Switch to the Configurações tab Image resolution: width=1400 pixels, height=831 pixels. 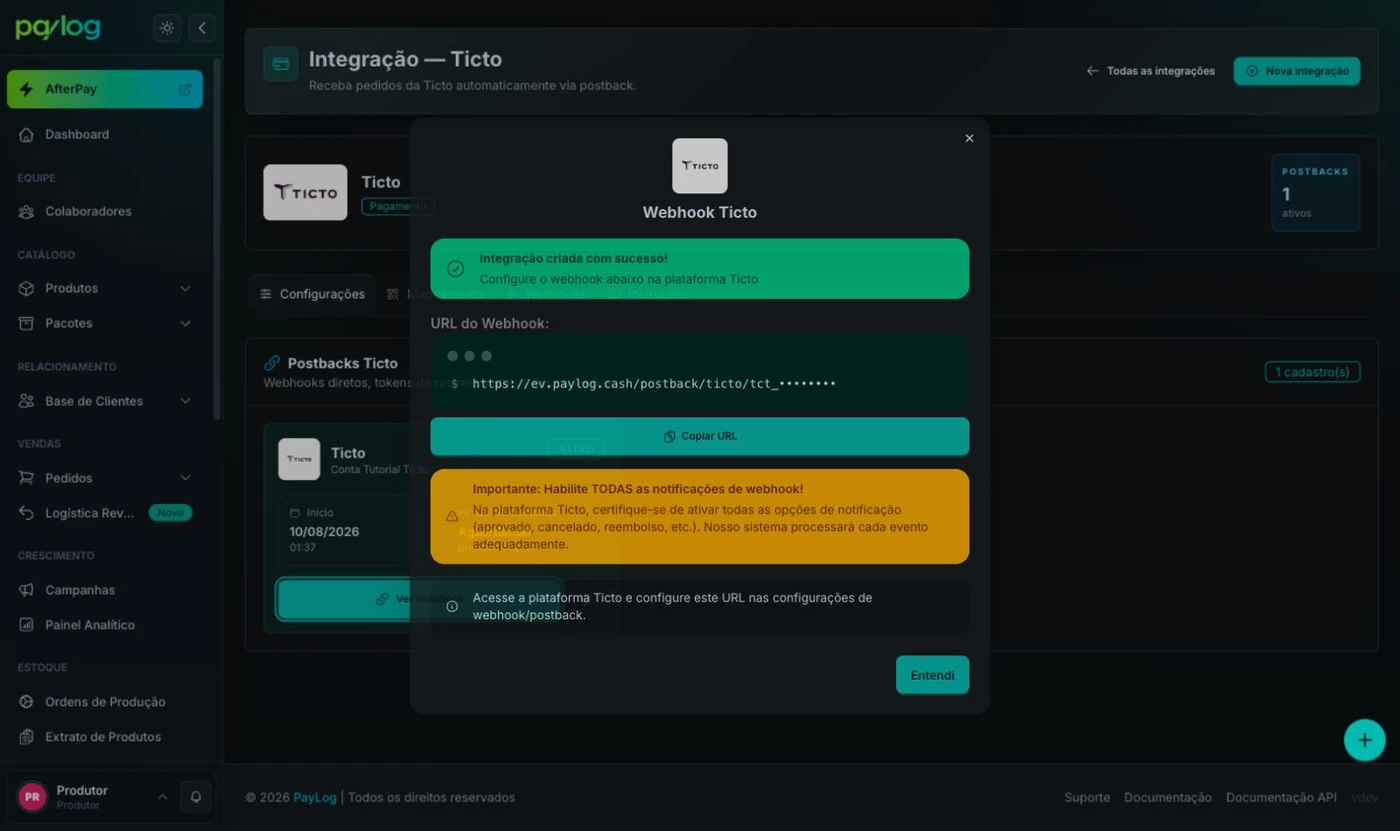coord(312,294)
